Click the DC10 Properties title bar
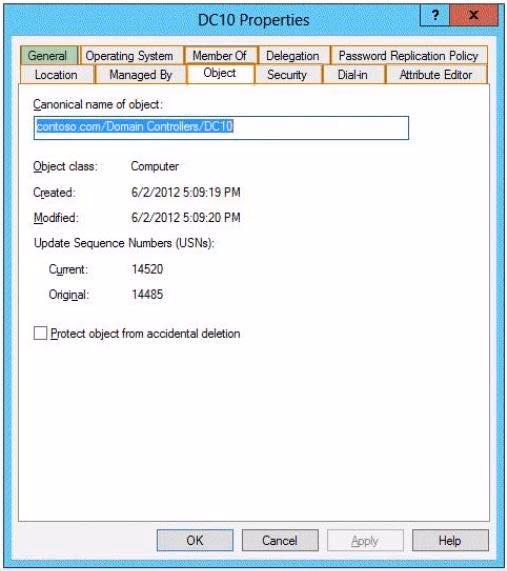Image resolution: width=507 pixels, height=571 pixels. 254,20
